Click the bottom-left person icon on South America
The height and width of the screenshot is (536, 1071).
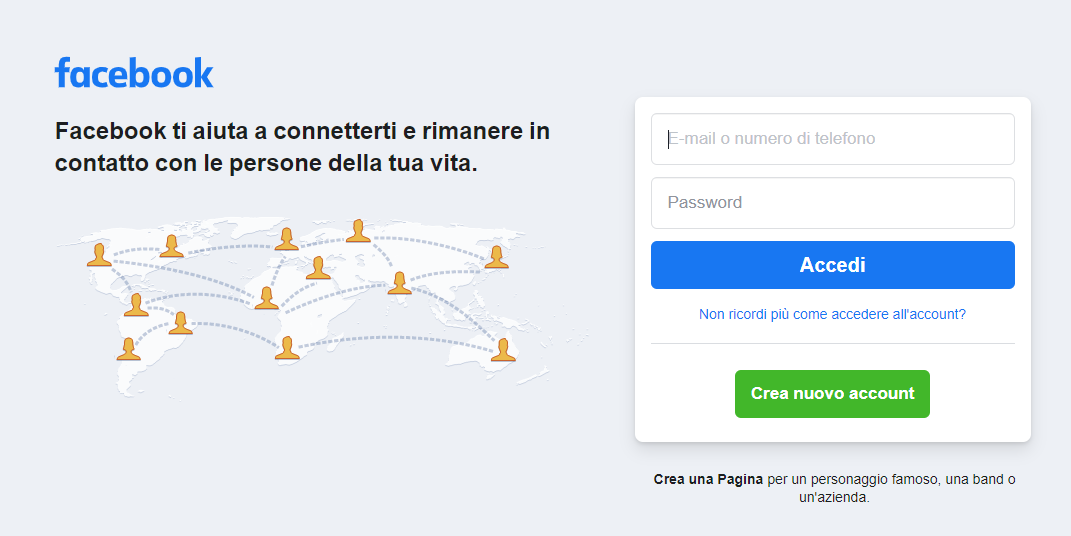(x=128, y=349)
